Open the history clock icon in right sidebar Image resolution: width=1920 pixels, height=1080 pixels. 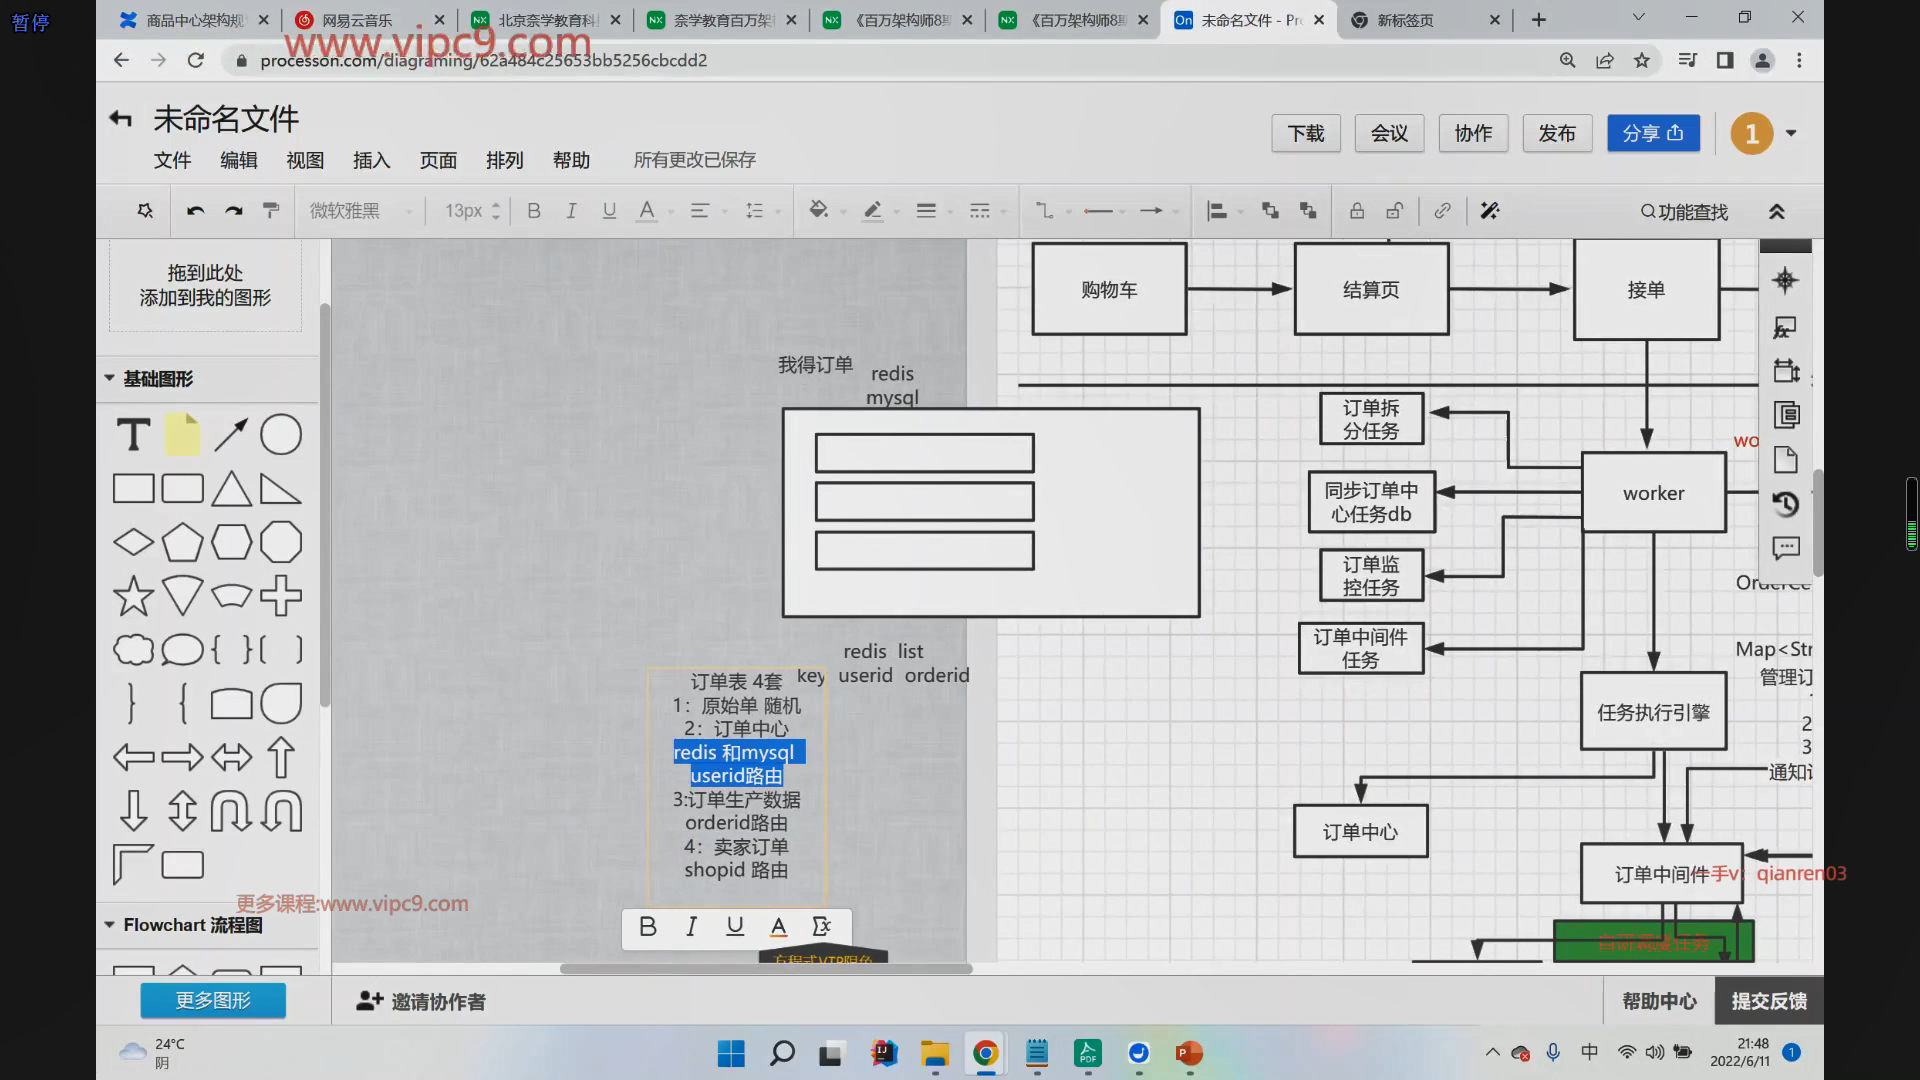[x=1786, y=504]
